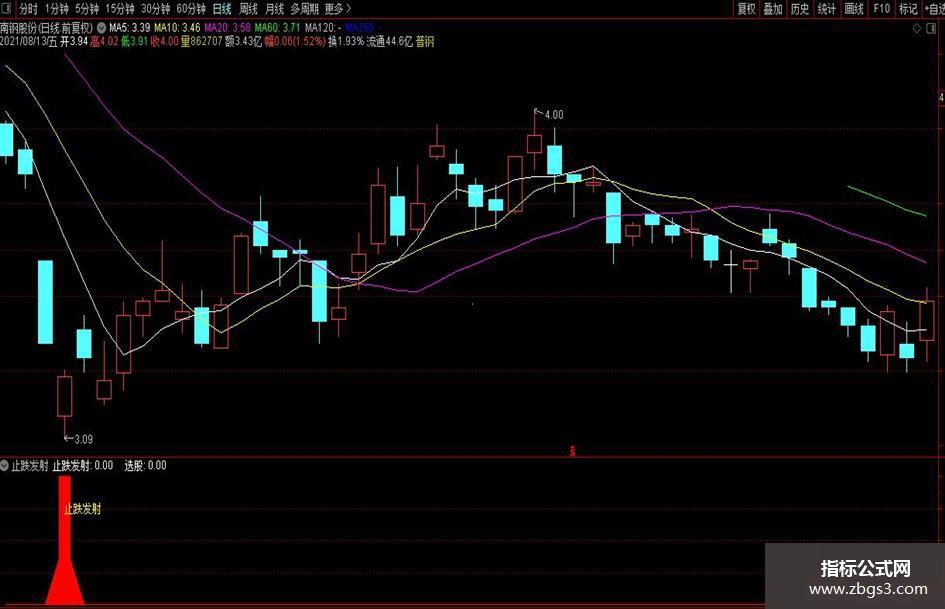945x609 pixels.
Task: Switch to the 周线 weekly chart
Action: click(248, 9)
